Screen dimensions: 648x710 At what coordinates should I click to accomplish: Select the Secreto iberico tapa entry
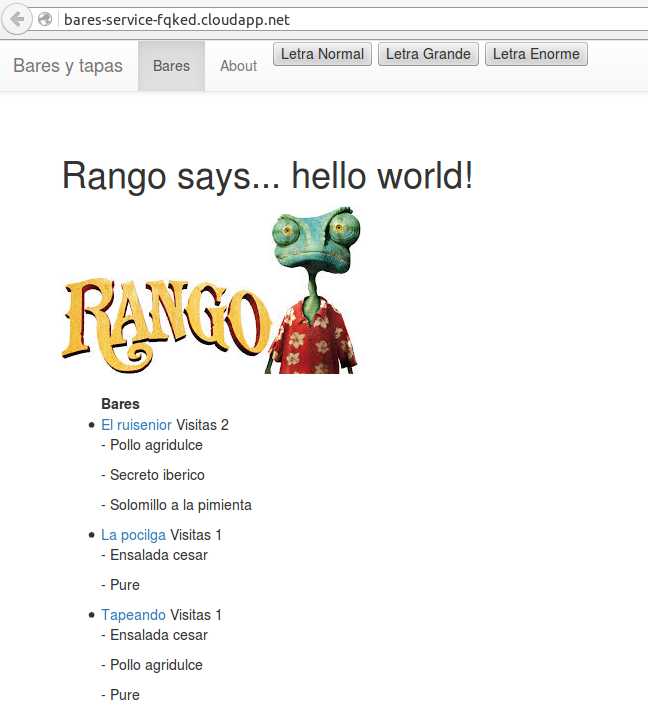tap(157, 475)
